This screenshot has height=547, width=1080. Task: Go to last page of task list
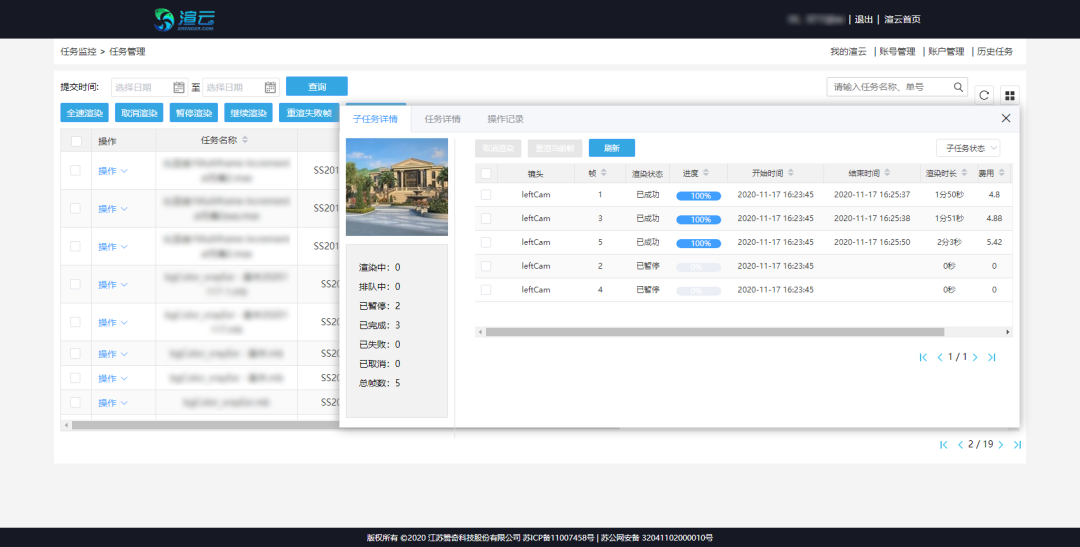(1017, 444)
